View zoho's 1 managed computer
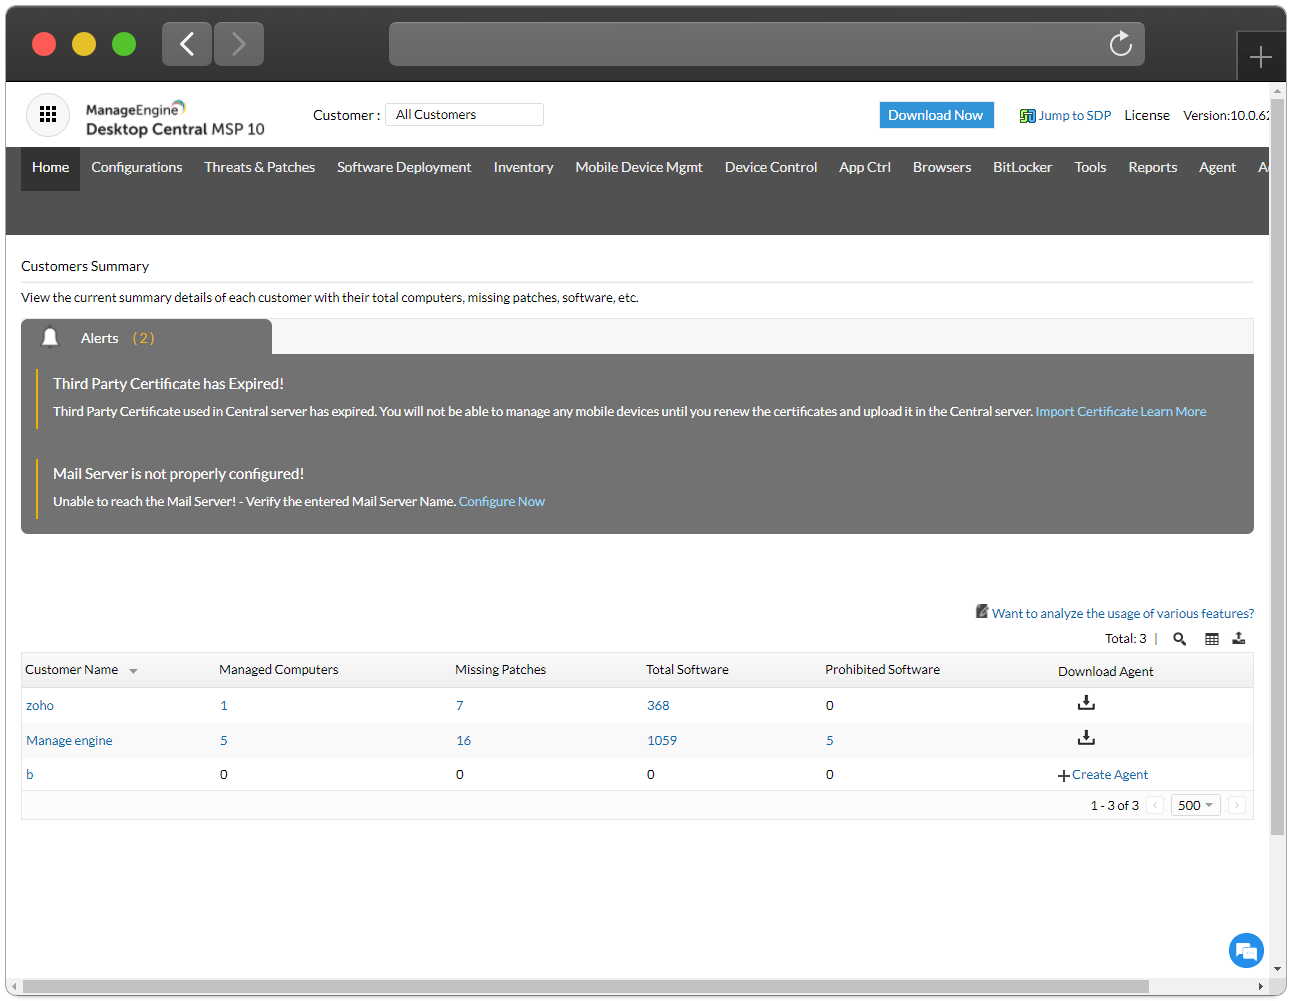 [x=224, y=706]
